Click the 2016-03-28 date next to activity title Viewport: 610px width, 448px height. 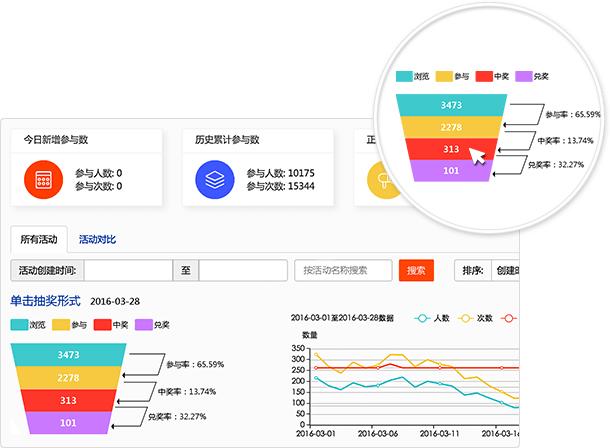tap(115, 301)
